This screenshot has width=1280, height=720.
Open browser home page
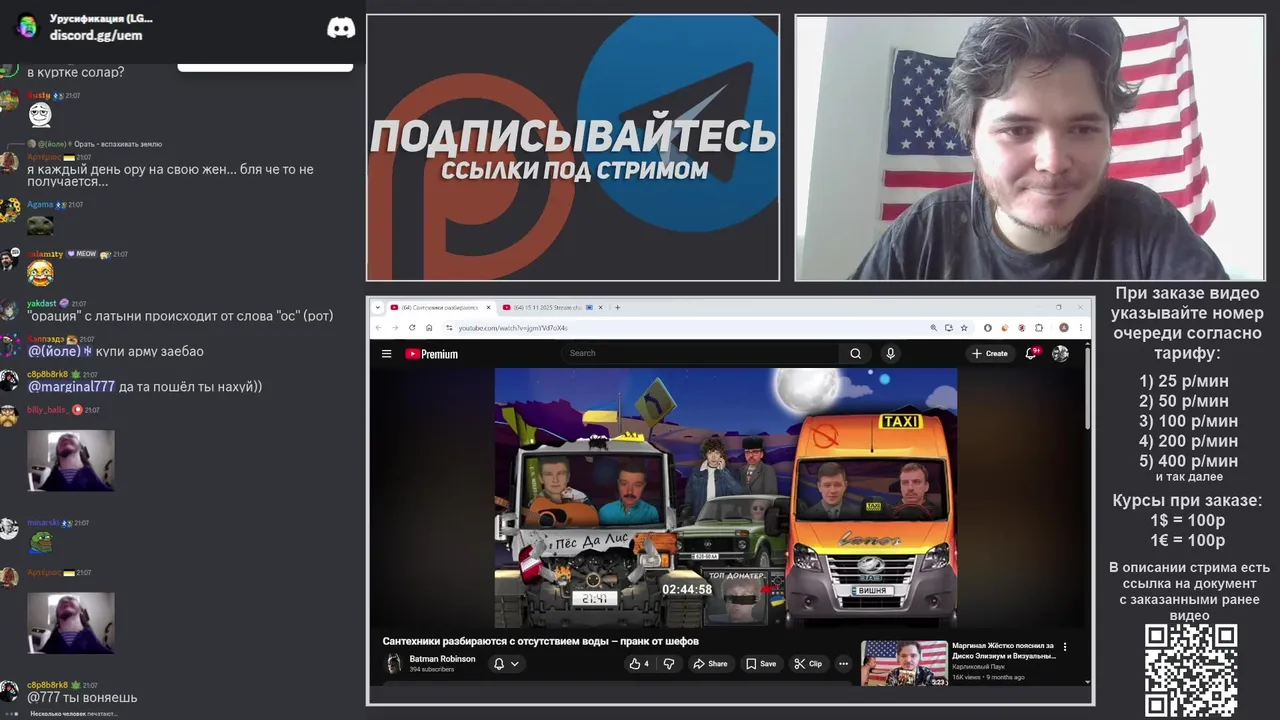click(x=429, y=327)
